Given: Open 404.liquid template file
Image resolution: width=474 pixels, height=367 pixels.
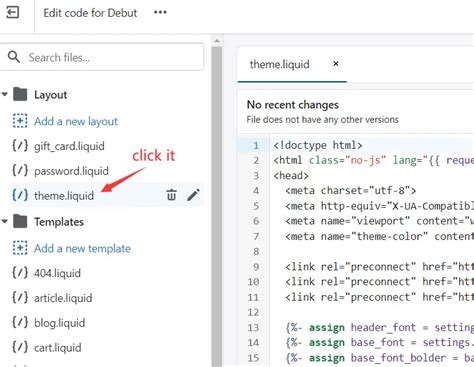Looking at the screenshot, I should [57, 273].
